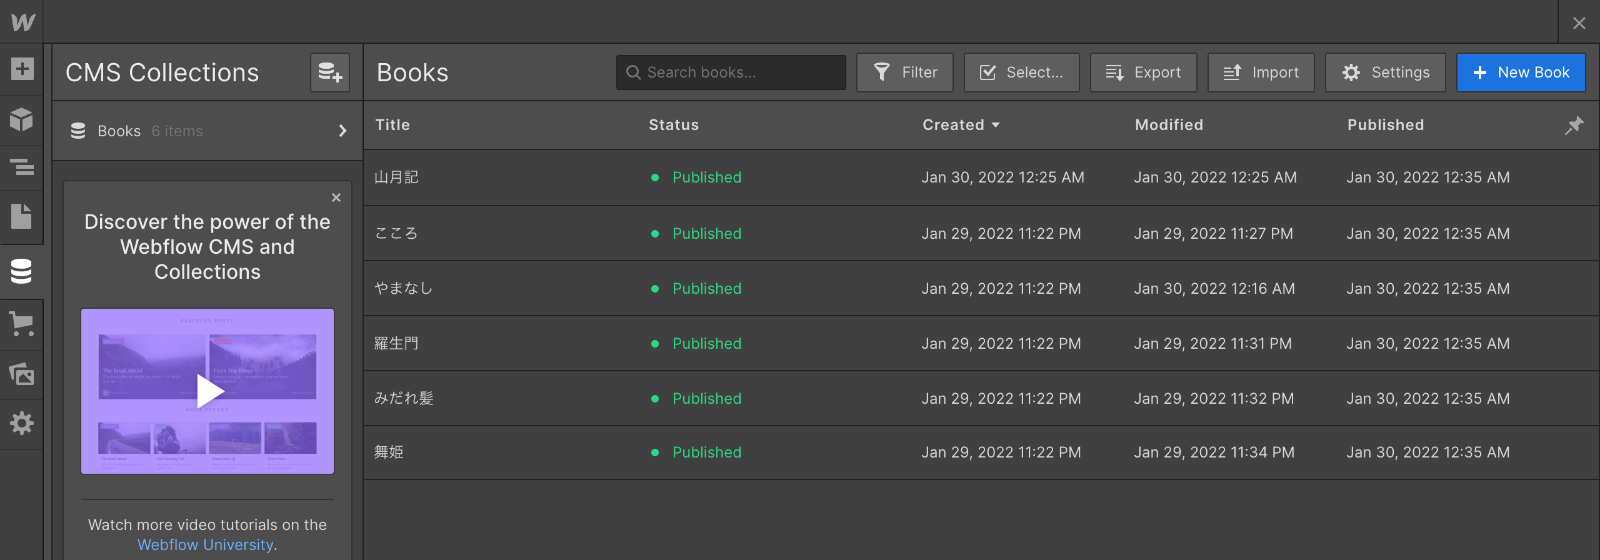Click the Select... checkbox button

pos(1021,73)
